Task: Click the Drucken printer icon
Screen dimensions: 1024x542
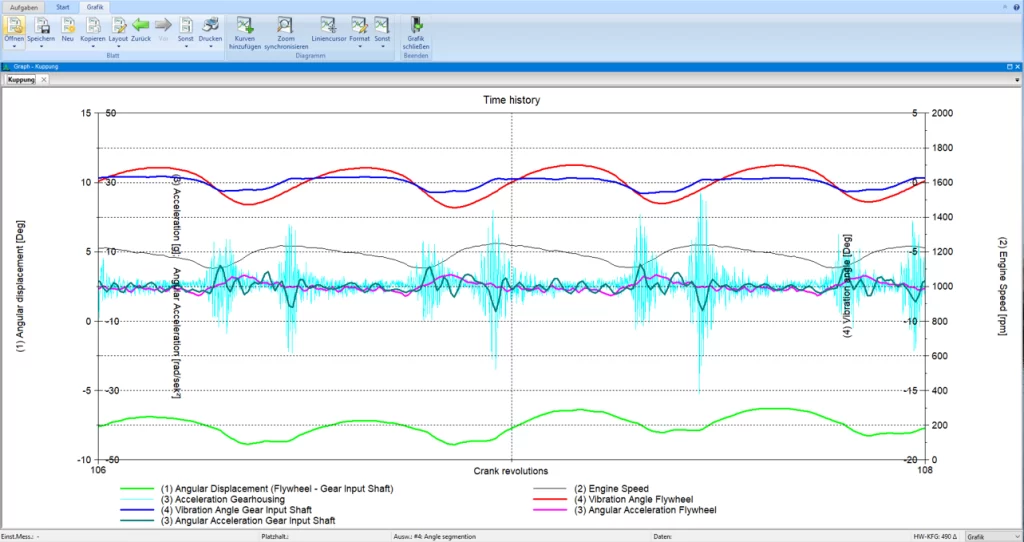Action: point(210,24)
